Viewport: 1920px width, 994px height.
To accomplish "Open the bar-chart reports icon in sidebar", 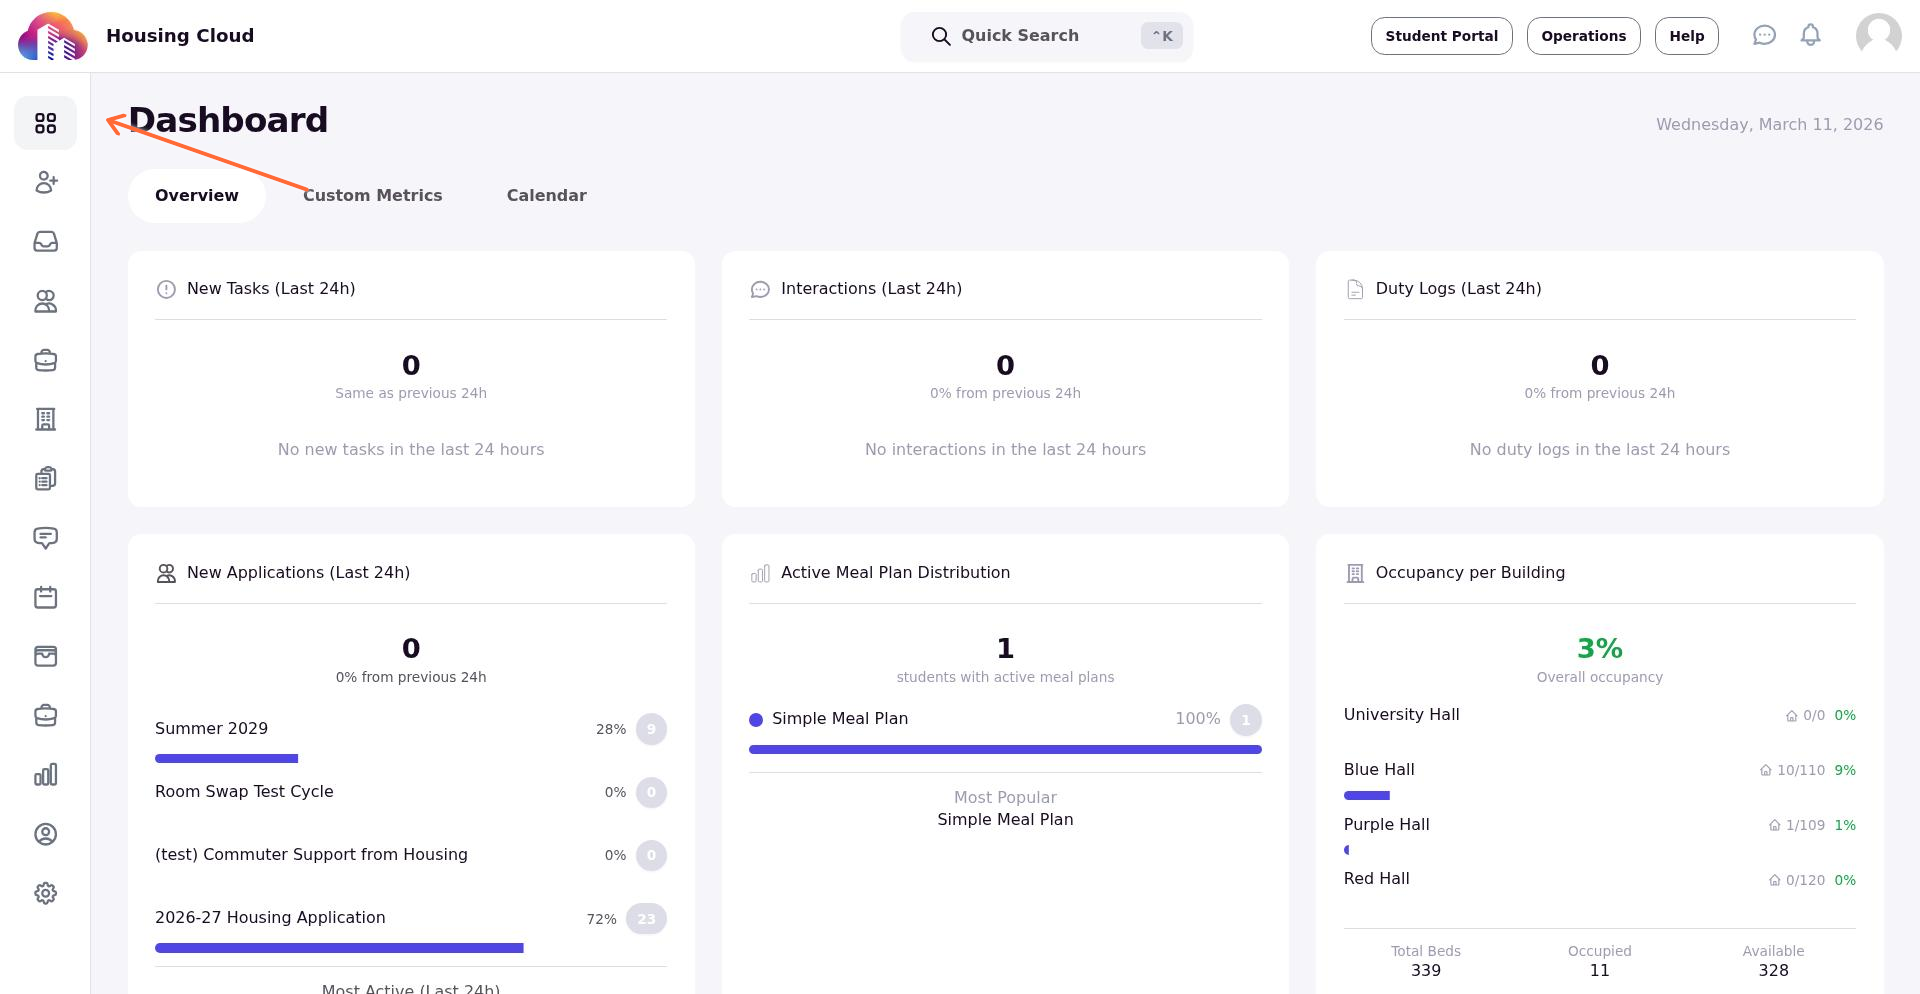I will tap(45, 775).
